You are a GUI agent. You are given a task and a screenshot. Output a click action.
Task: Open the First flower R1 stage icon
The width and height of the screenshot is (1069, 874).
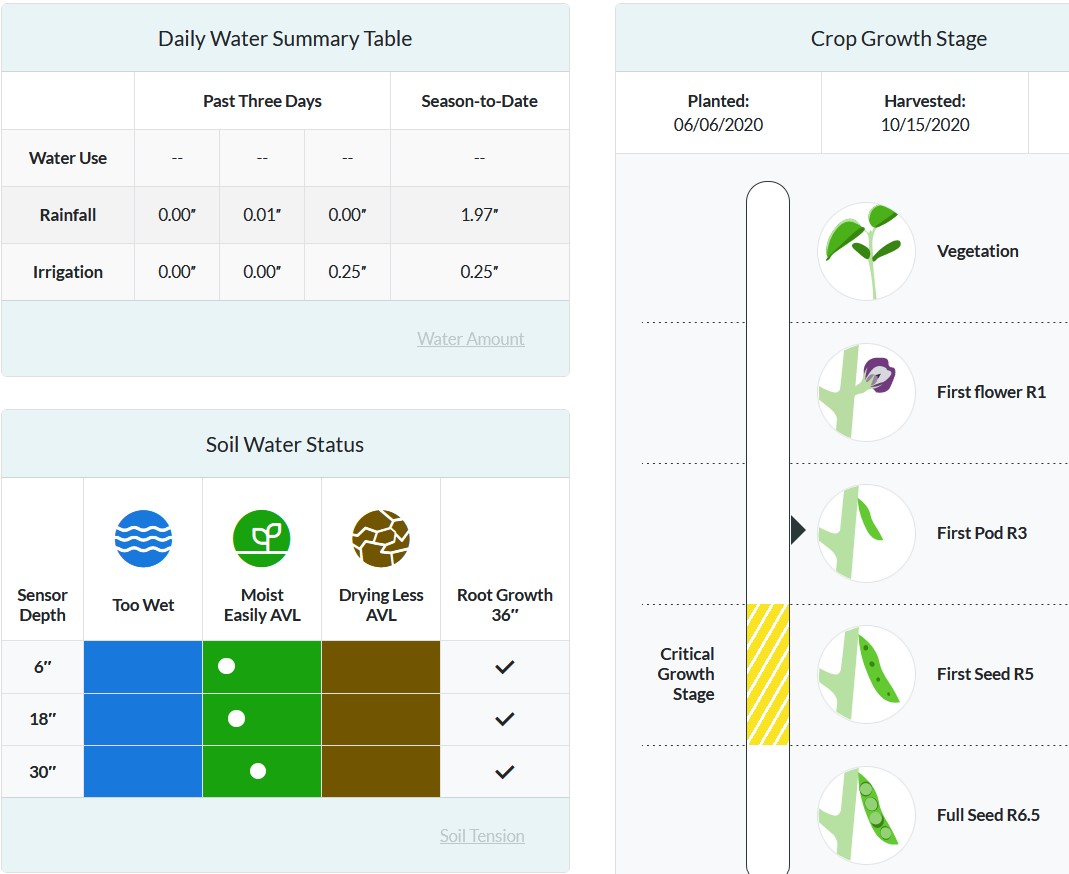(866, 391)
